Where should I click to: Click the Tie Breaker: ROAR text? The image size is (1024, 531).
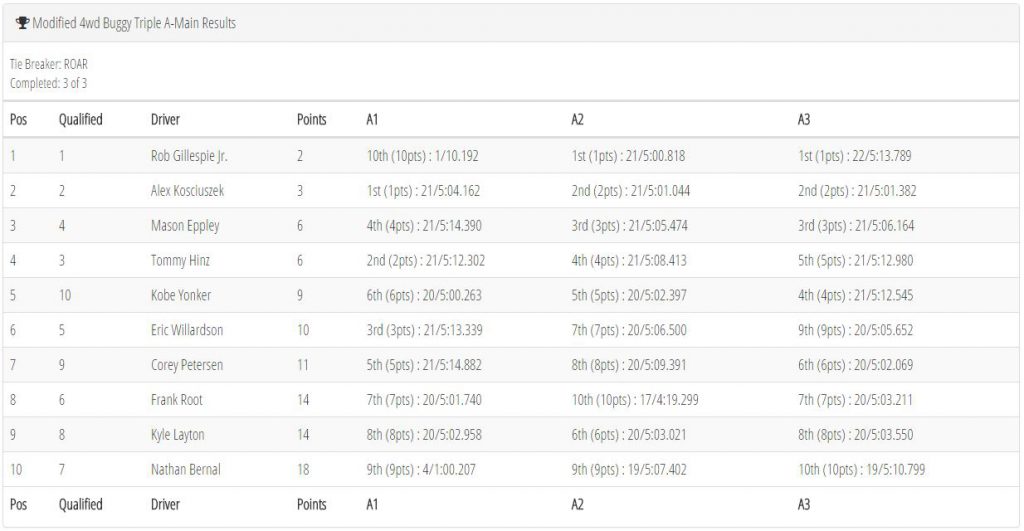pos(49,64)
